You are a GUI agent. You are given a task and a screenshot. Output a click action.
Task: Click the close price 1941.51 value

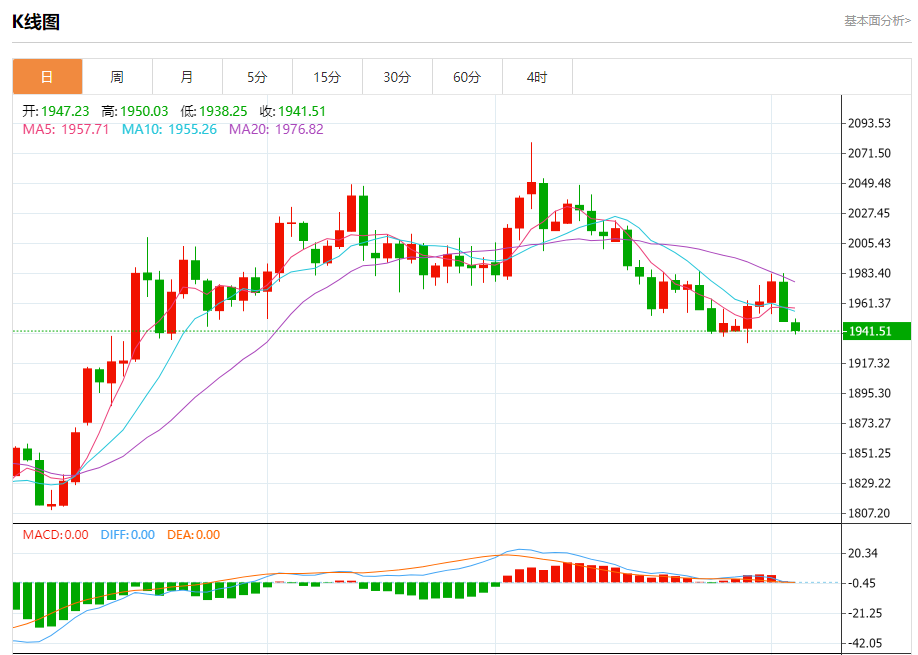point(302,111)
